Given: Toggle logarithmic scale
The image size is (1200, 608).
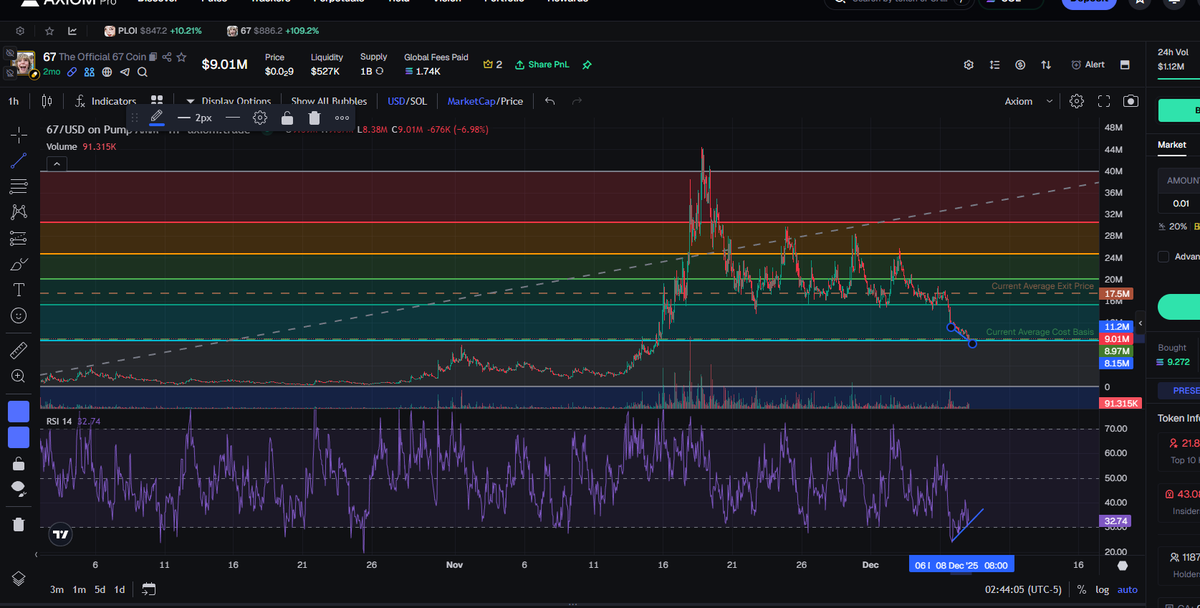Looking at the screenshot, I should point(1102,590).
